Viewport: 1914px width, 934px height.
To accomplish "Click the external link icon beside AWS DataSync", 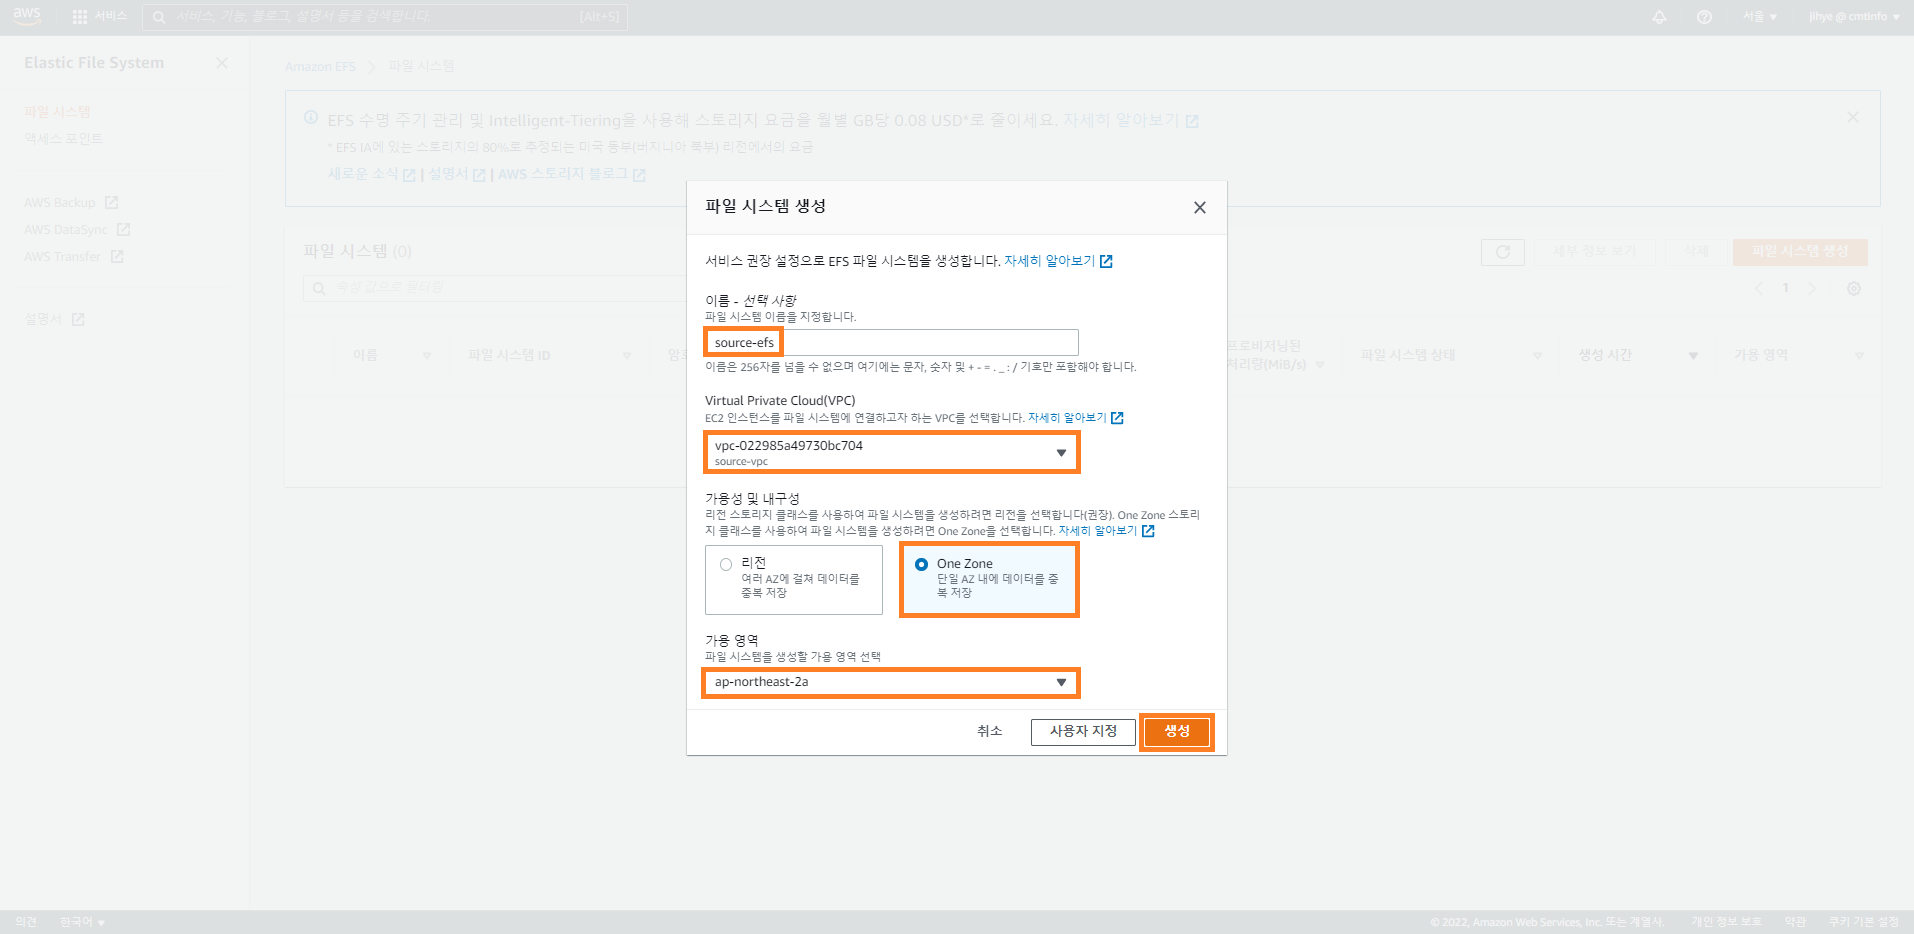I will coord(123,230).
